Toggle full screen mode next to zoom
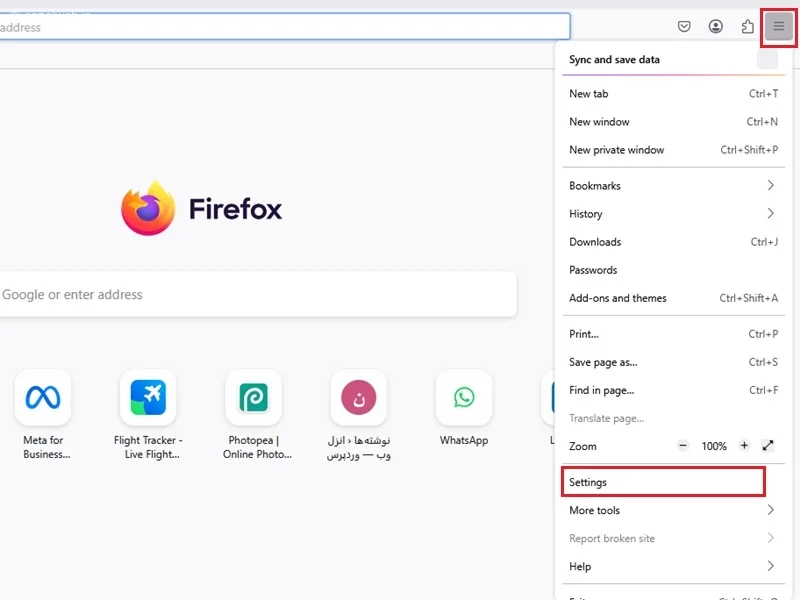This screenshot has height=600, width=800. [x=768, y=446]
